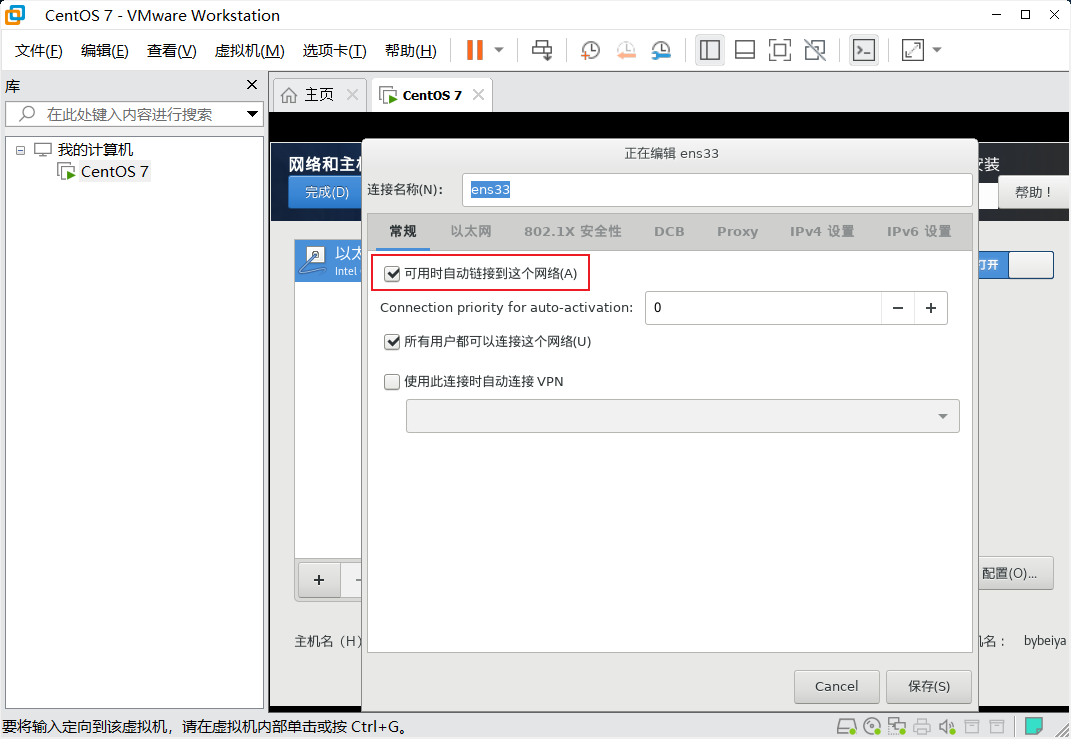This screenshot has height=739, width=1071.
Task: Switch to the 以太网 tab
Action: click(x=471, y=232)
